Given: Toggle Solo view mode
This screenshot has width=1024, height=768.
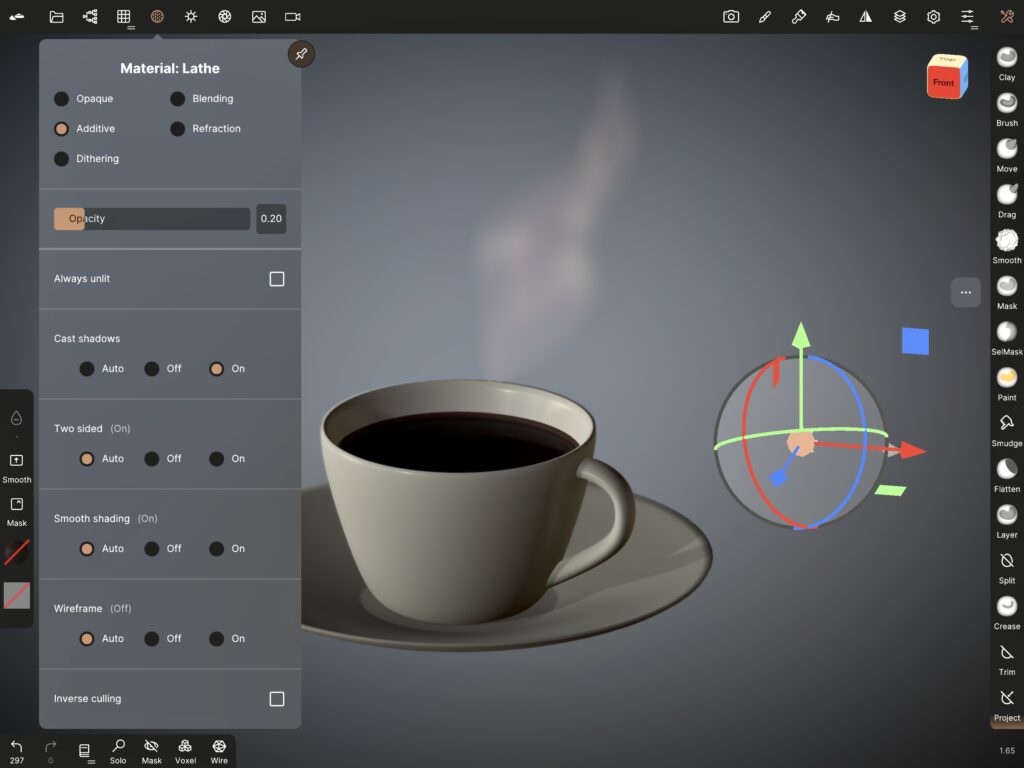Looking at the screenshot, I should 118,748.
